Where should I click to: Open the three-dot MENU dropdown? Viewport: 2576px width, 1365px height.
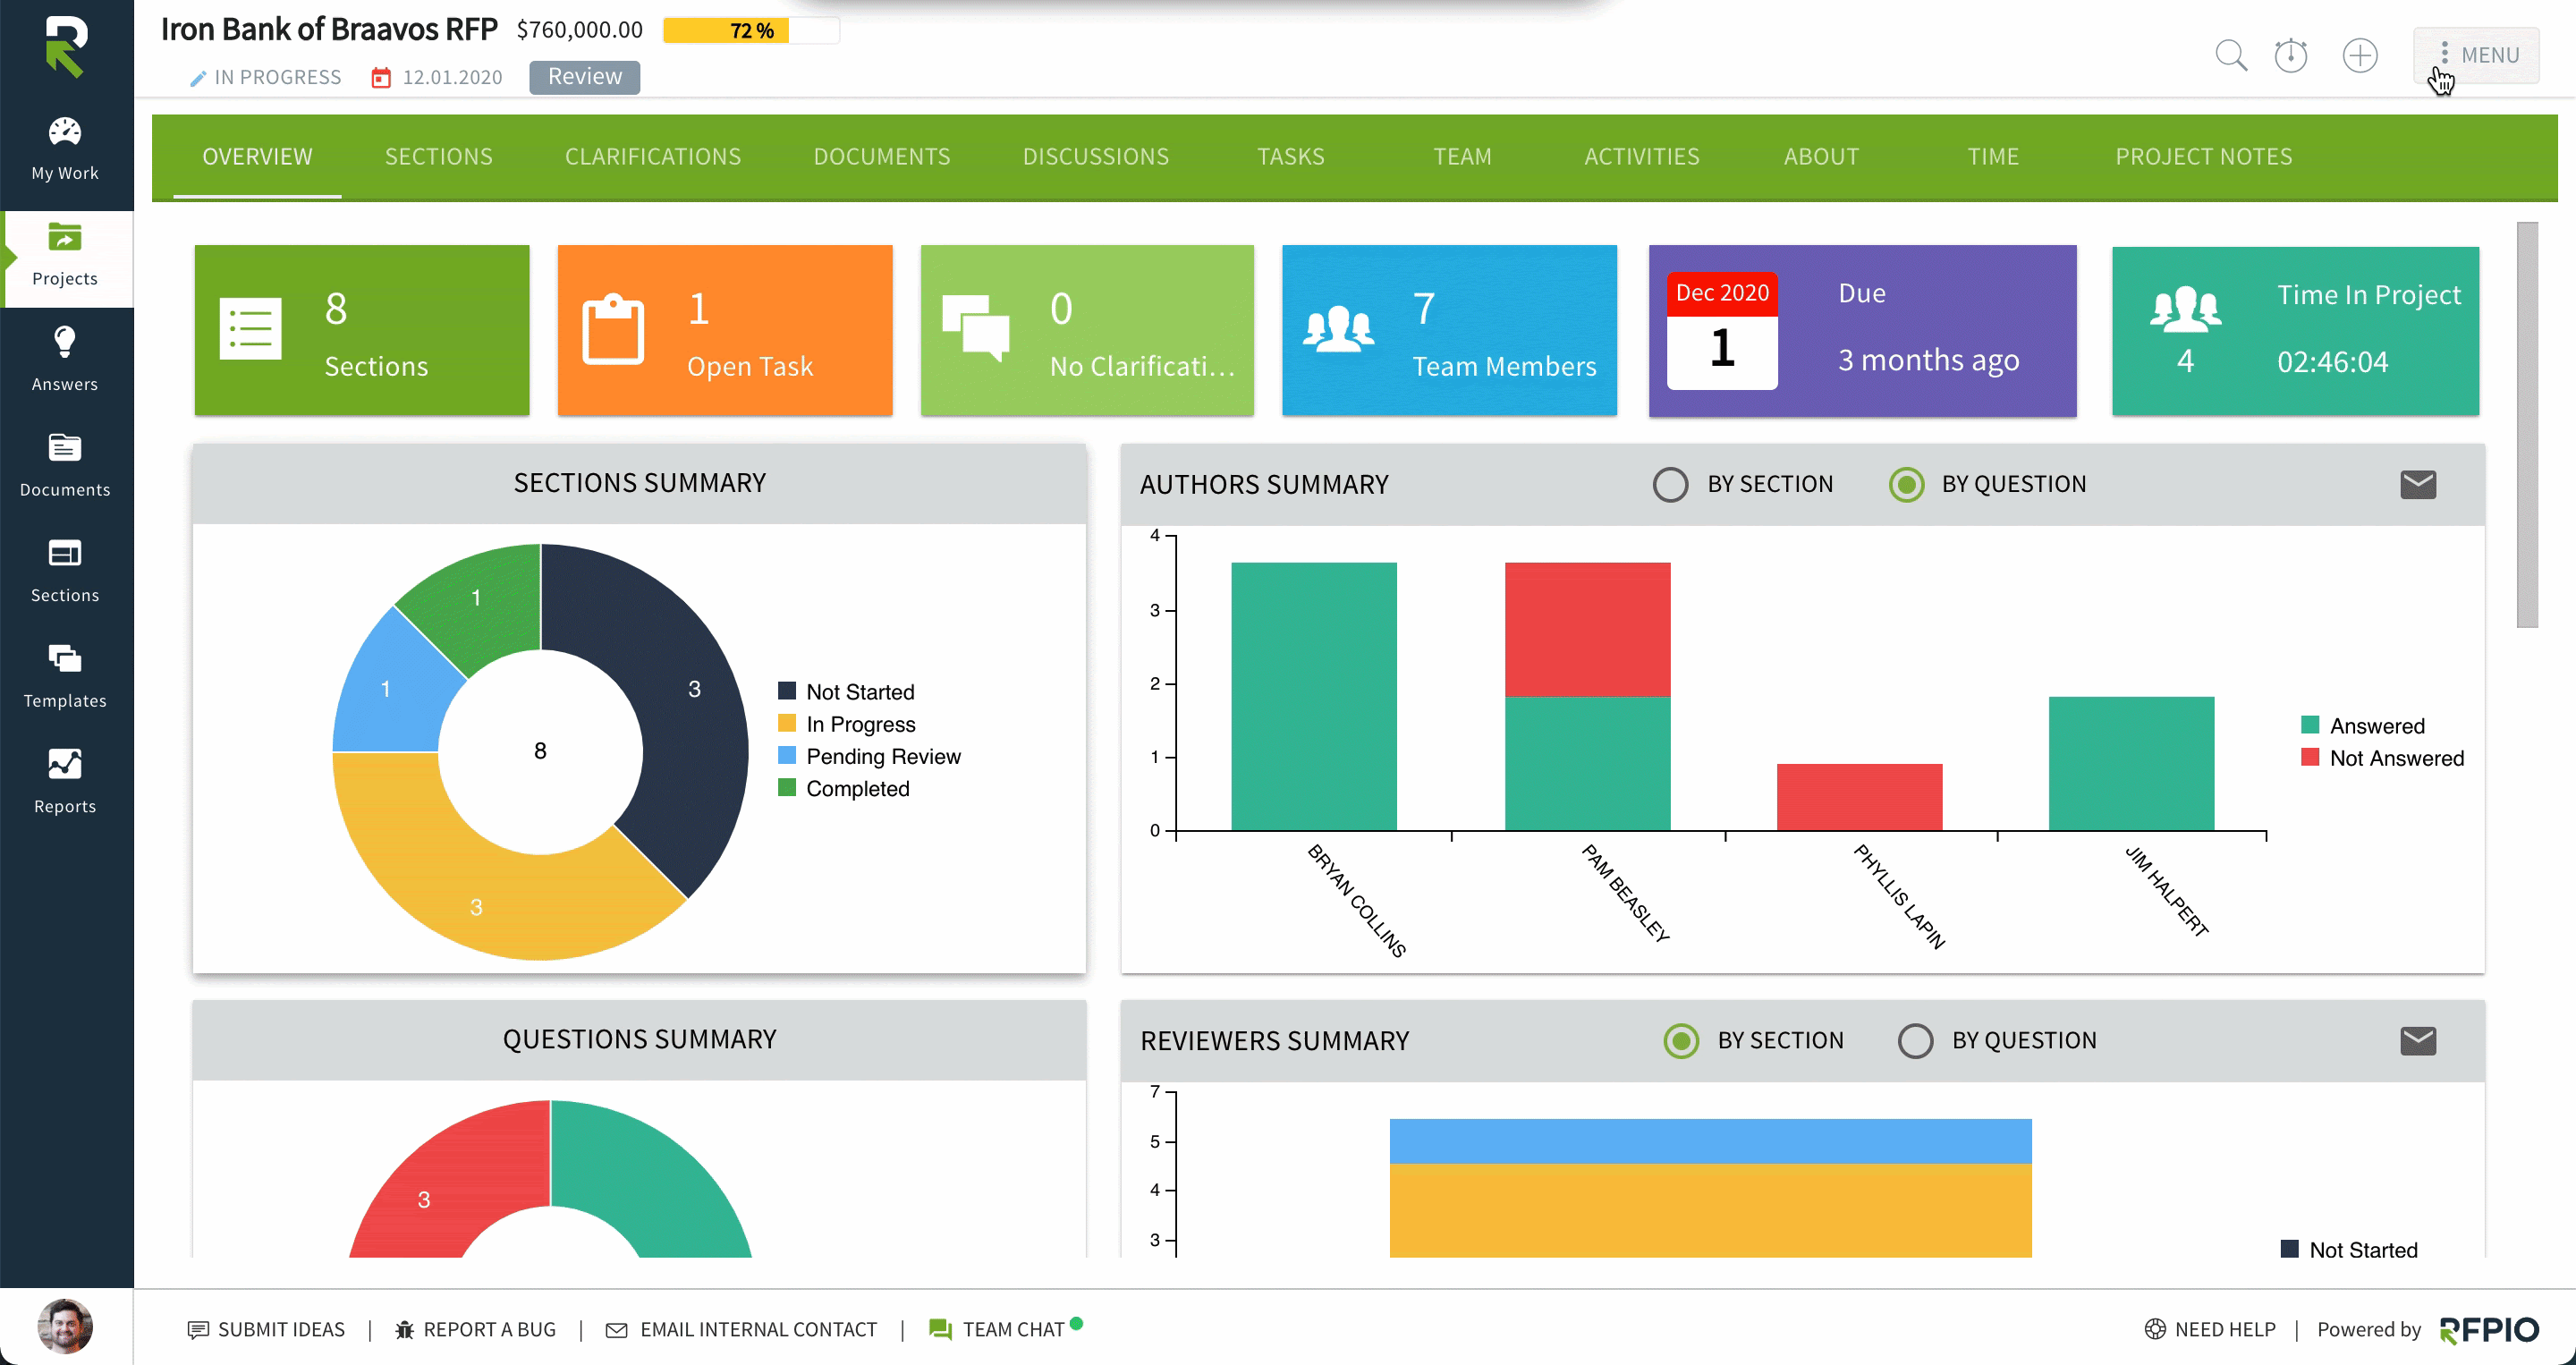[x=2476, y=55]
